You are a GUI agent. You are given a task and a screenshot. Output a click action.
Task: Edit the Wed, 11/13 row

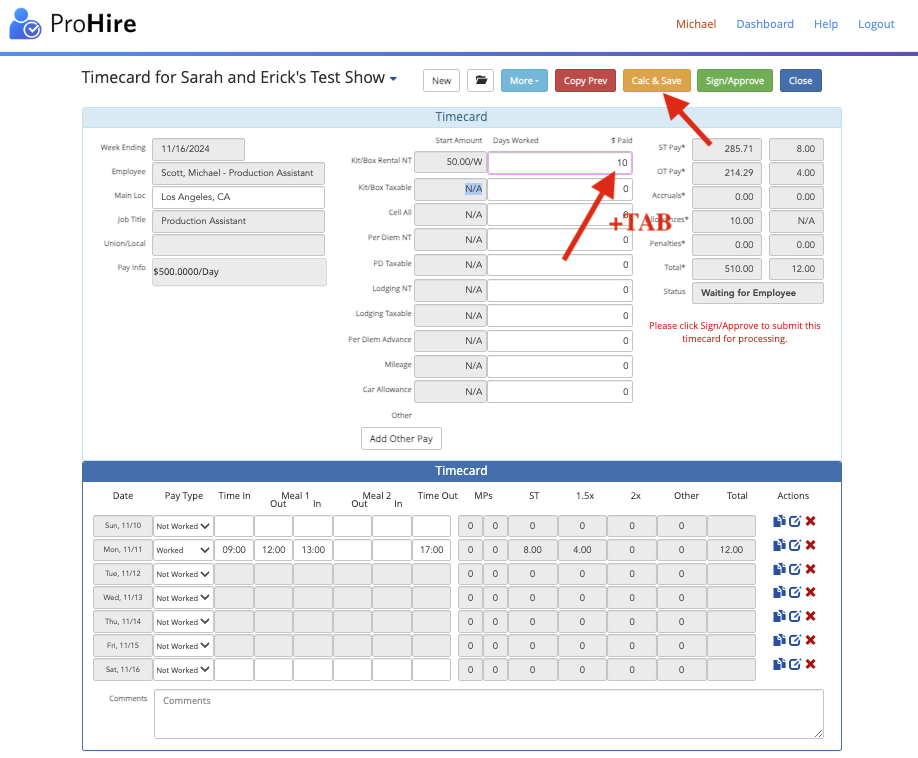(794, 592)
